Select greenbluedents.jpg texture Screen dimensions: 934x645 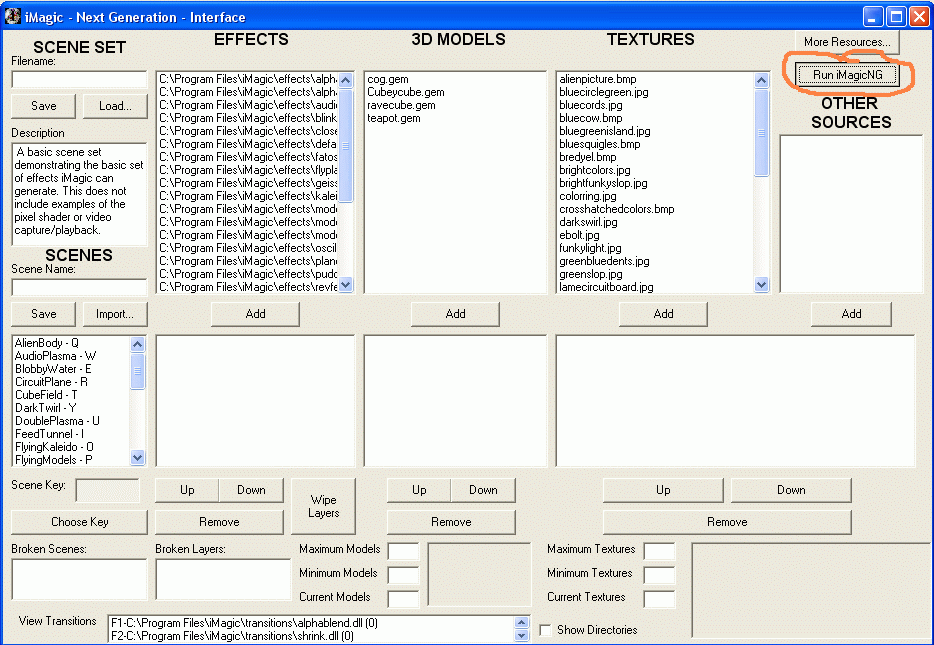(x=604, y=262)
